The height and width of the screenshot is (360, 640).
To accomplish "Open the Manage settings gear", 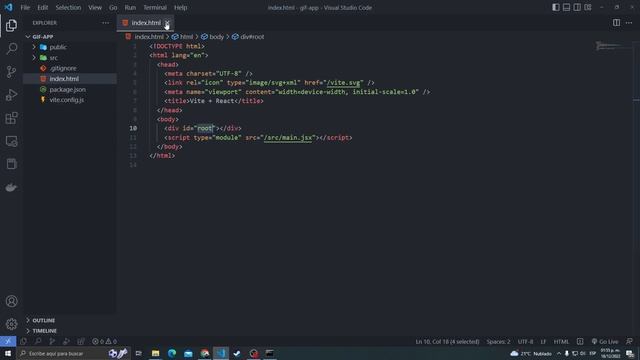I will pos(11,324).
